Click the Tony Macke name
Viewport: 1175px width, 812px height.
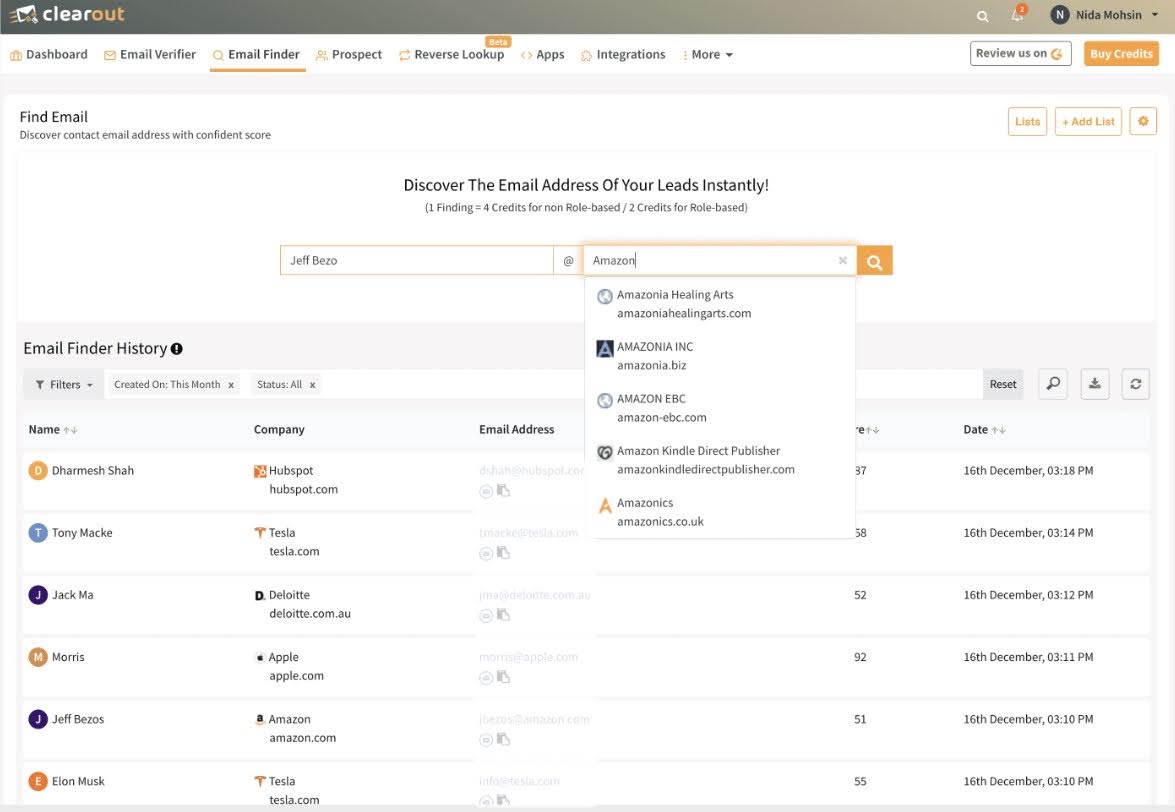pos(82,533)
